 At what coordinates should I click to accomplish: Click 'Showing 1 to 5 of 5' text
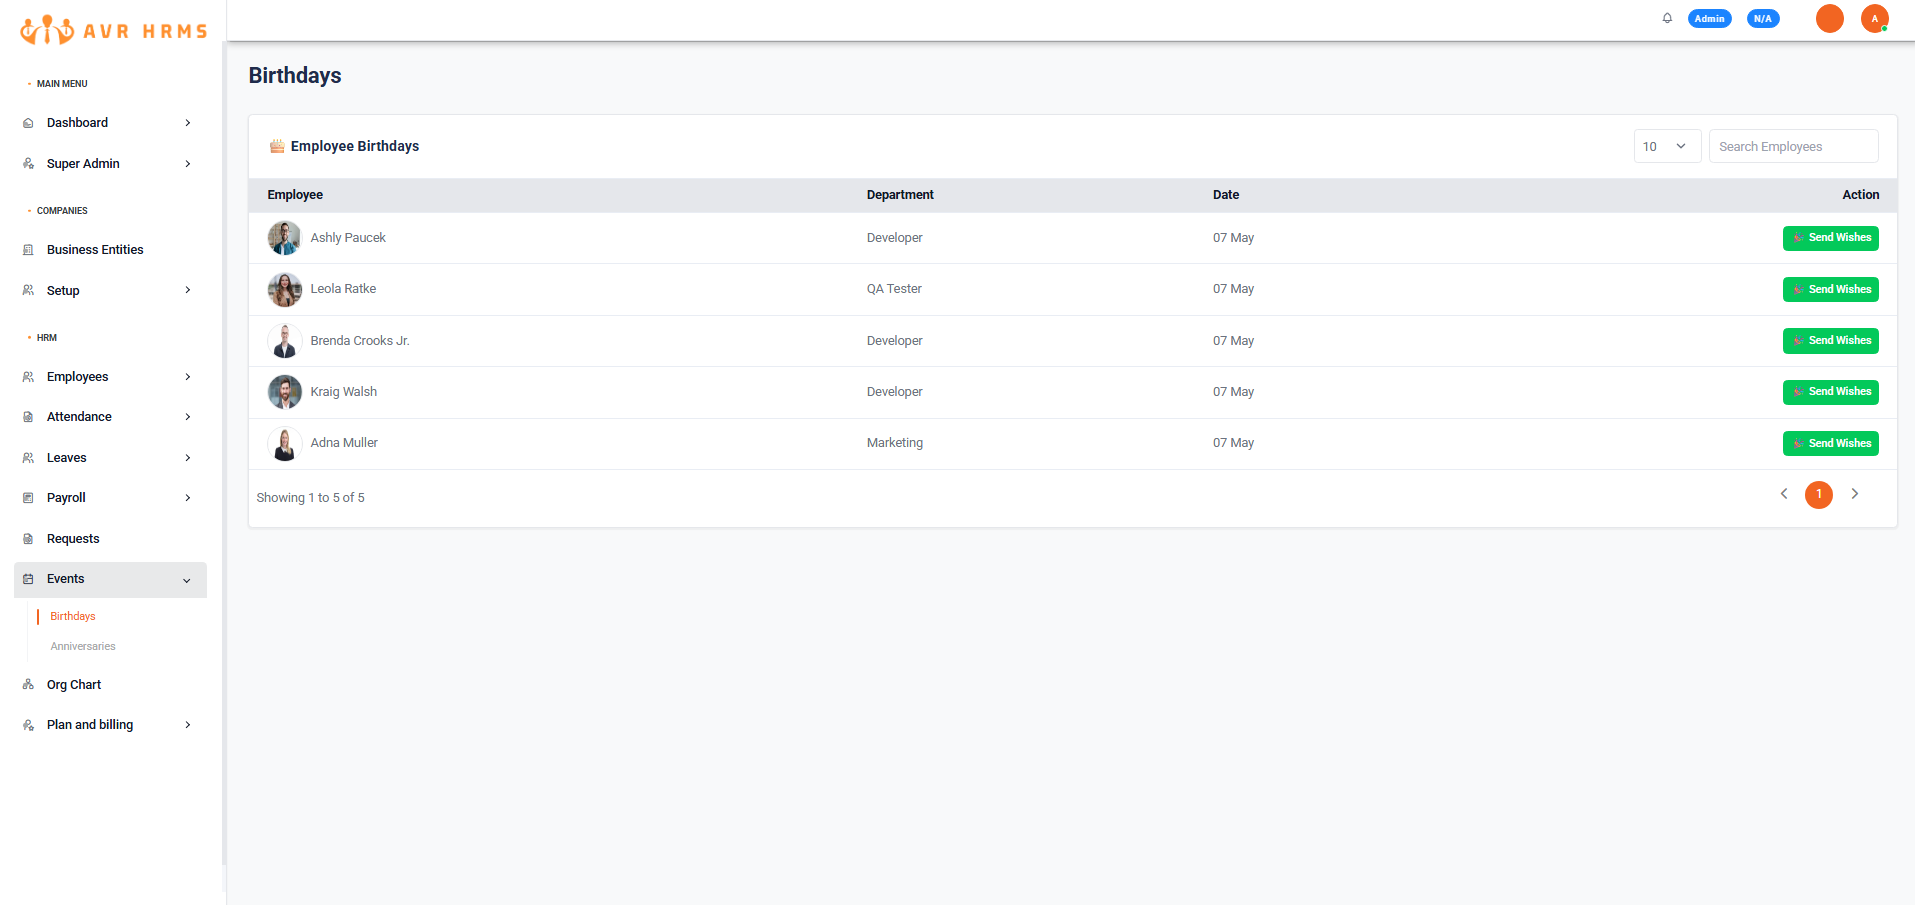(x=310, y=498)
